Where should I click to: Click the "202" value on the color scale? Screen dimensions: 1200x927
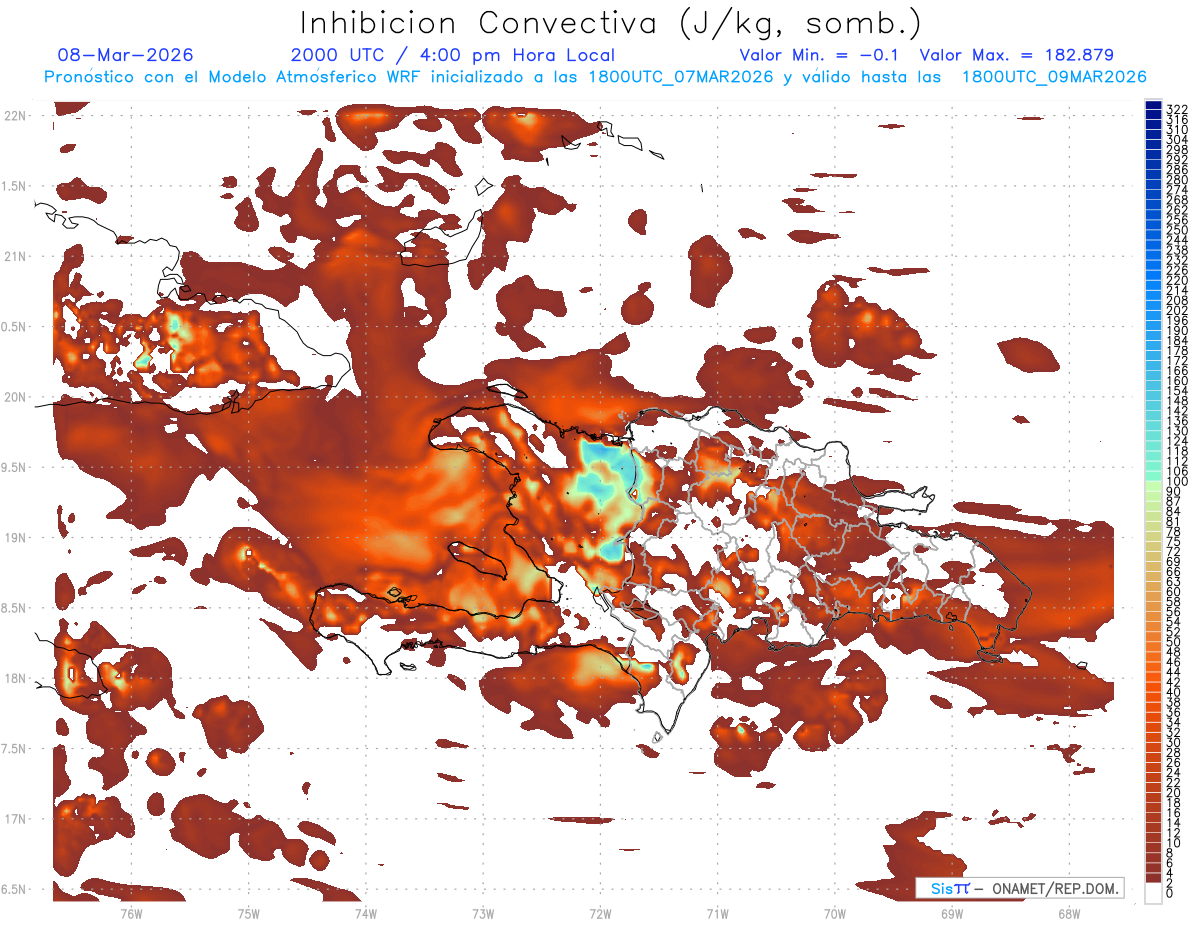point(1176,310)
